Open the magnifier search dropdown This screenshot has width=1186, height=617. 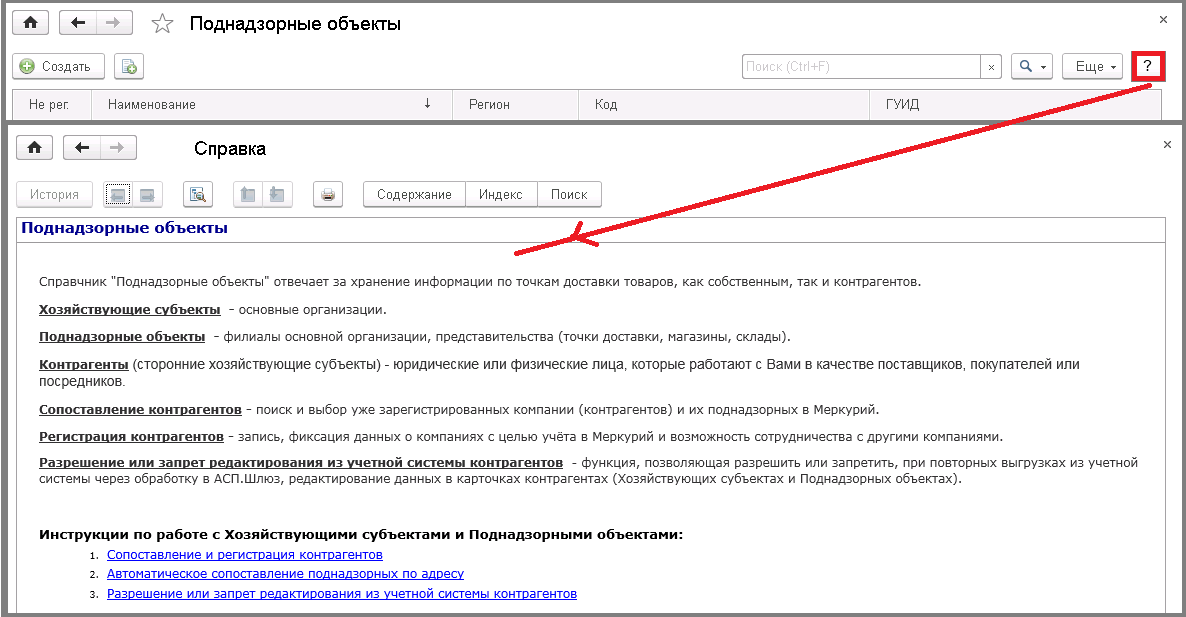tap(1032, 67)
